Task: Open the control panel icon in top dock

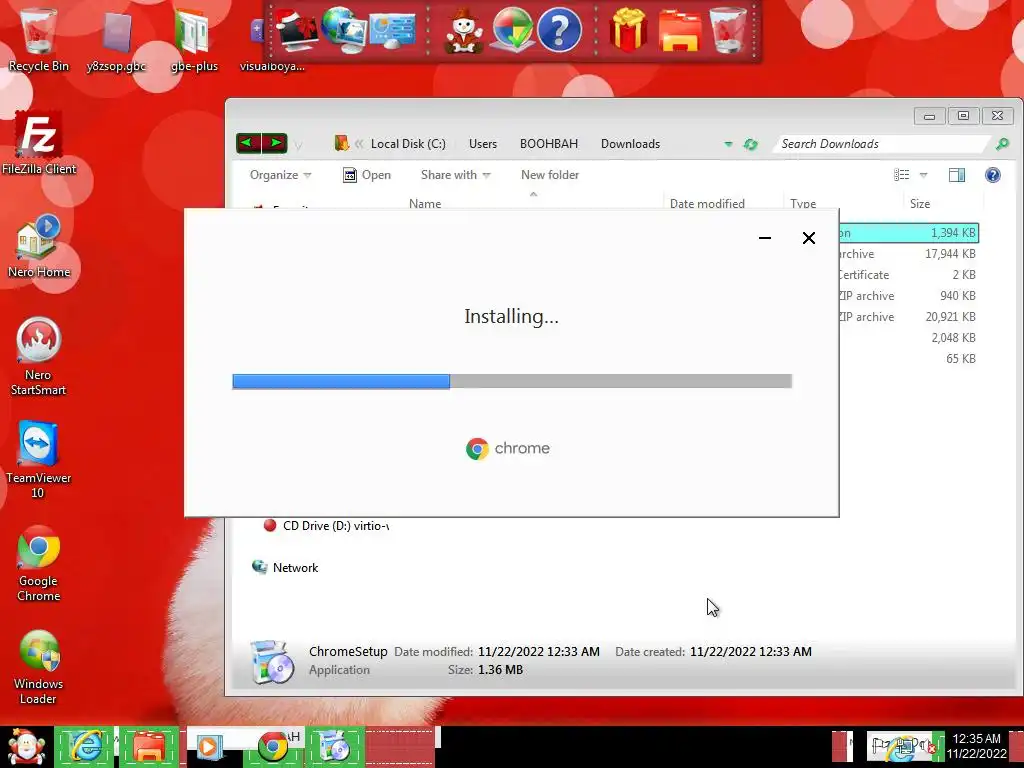Action: [x=392, y=30]
